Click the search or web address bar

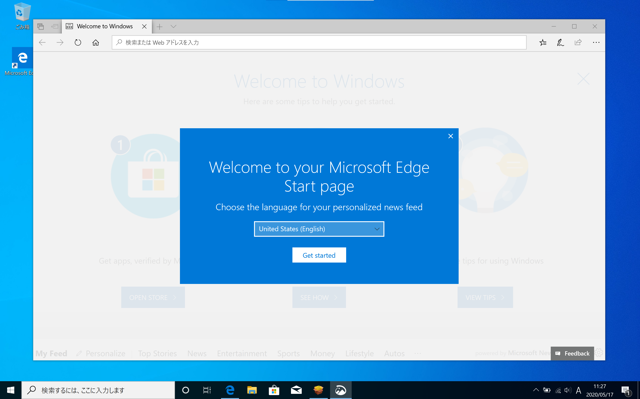pos(319,42)
